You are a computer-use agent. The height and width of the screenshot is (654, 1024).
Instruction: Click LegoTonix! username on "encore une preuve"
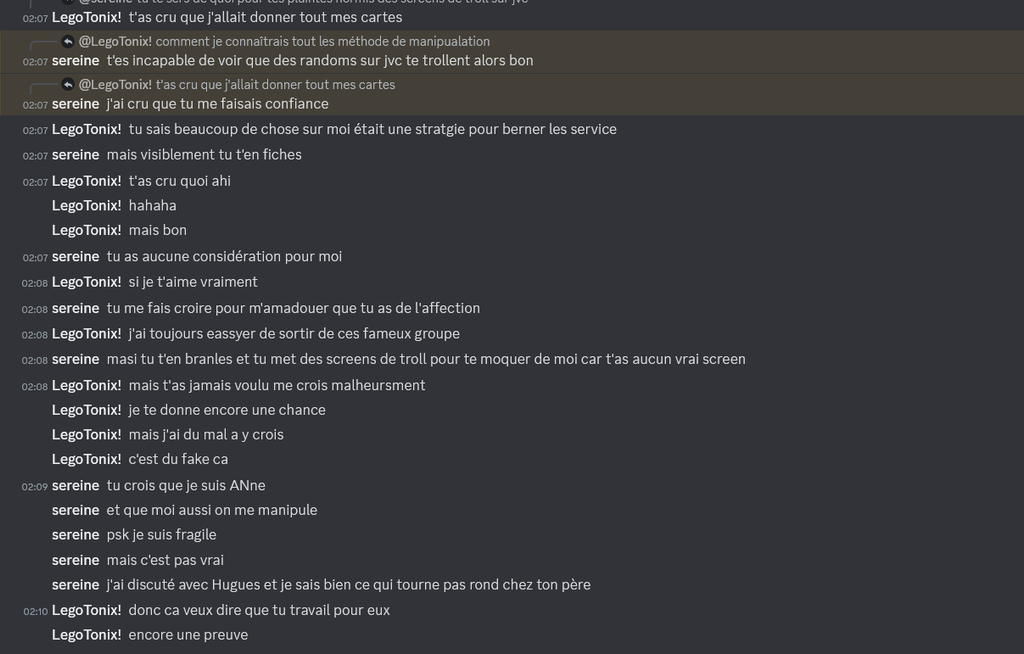(86, 635)
